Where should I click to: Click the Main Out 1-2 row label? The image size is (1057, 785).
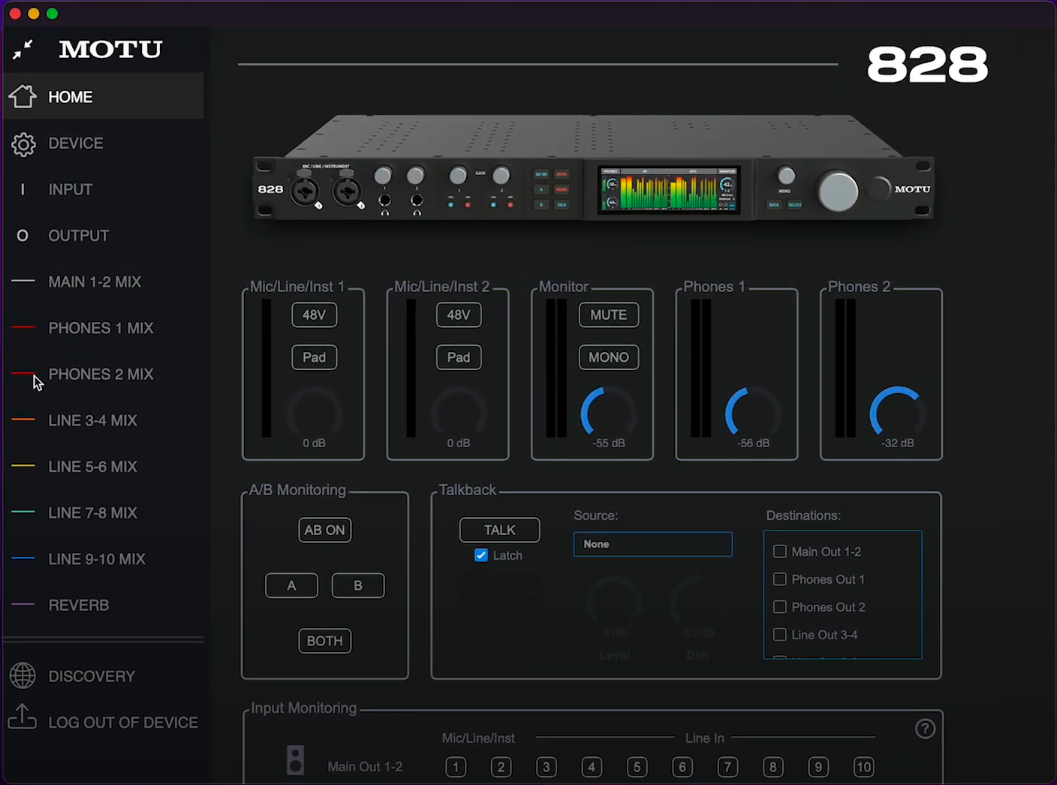coord(365,767)
